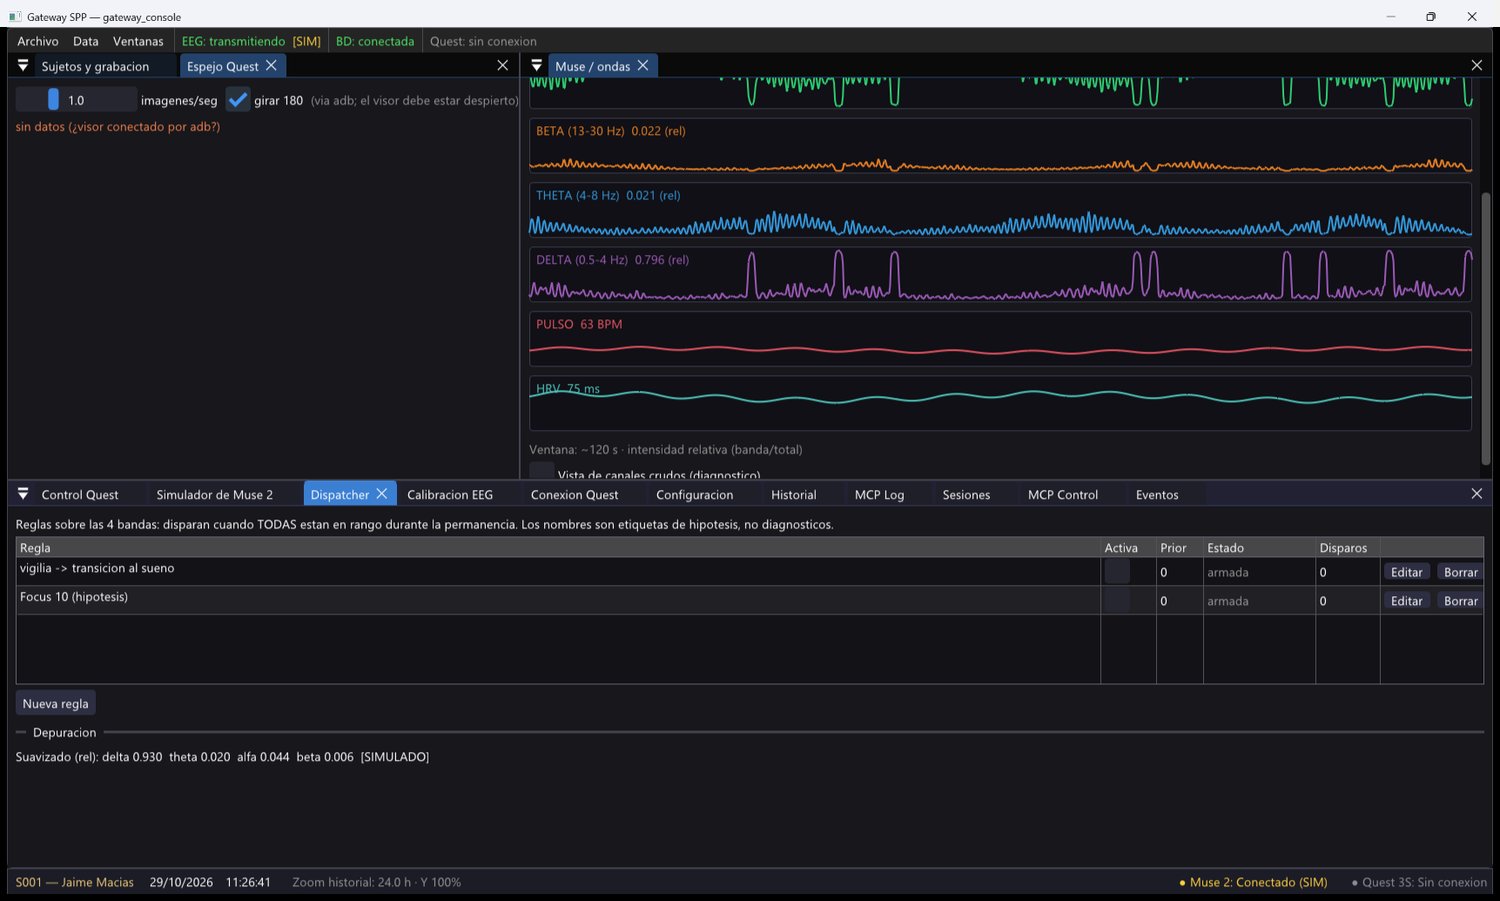This screenshot has height=901, width=1500.
Task: Adjust the imagenes/seg slider
Action: point(76,100)
